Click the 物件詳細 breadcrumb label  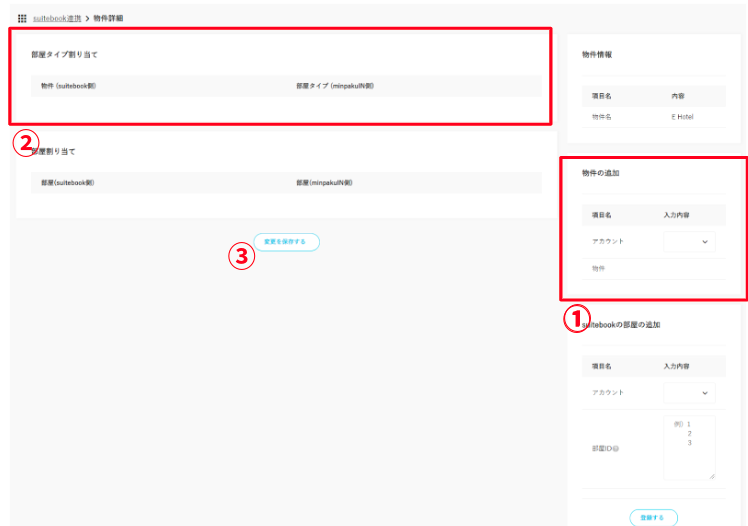108,18
